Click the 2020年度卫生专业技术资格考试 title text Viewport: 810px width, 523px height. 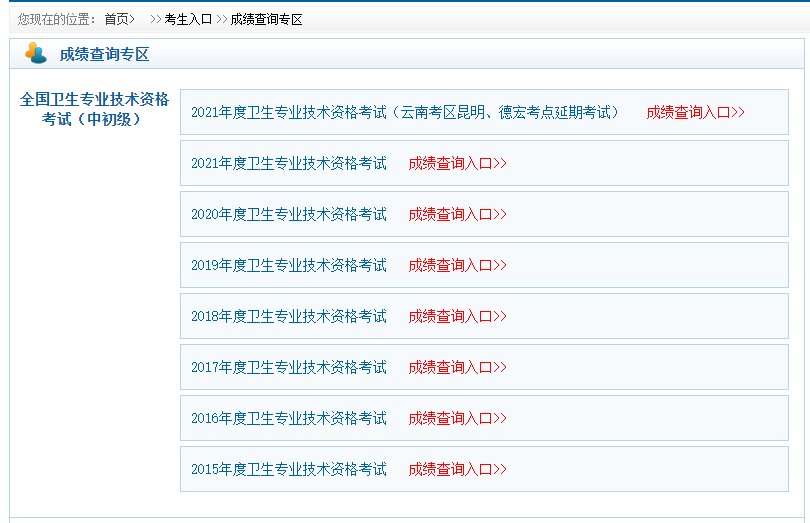pos(288,214)
